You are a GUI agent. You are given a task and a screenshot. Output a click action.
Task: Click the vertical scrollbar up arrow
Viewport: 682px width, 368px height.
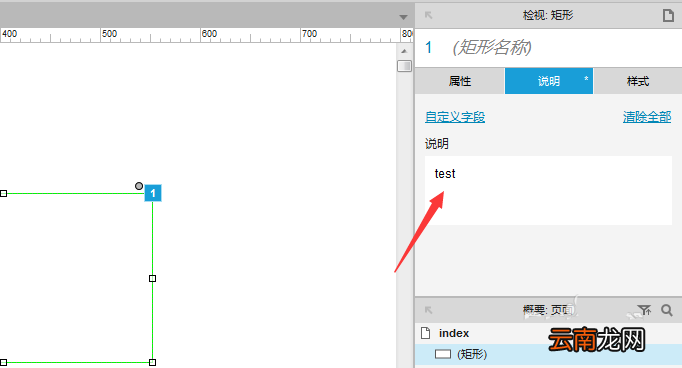pos(404,51)
